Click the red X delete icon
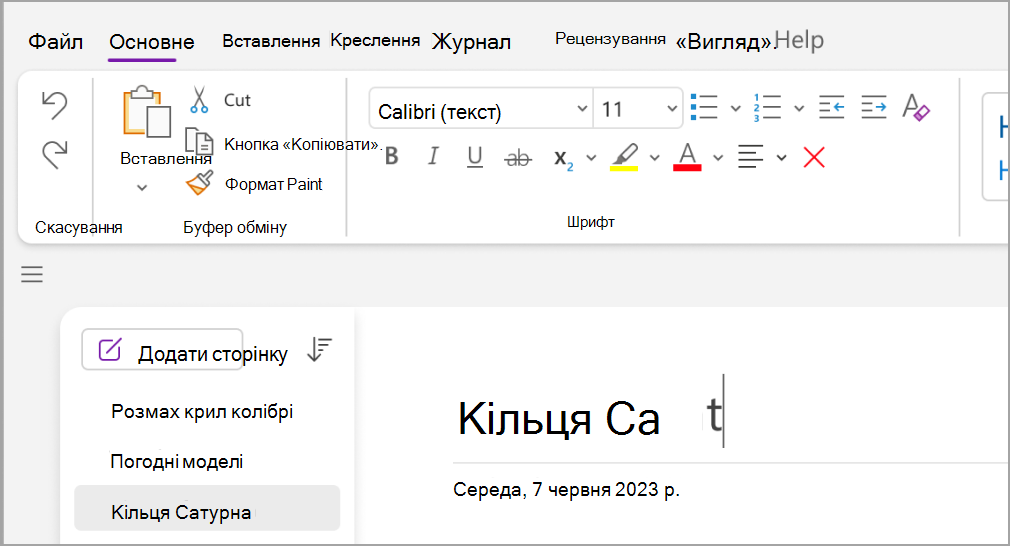The image size is (1010, 546). [814, 157]
